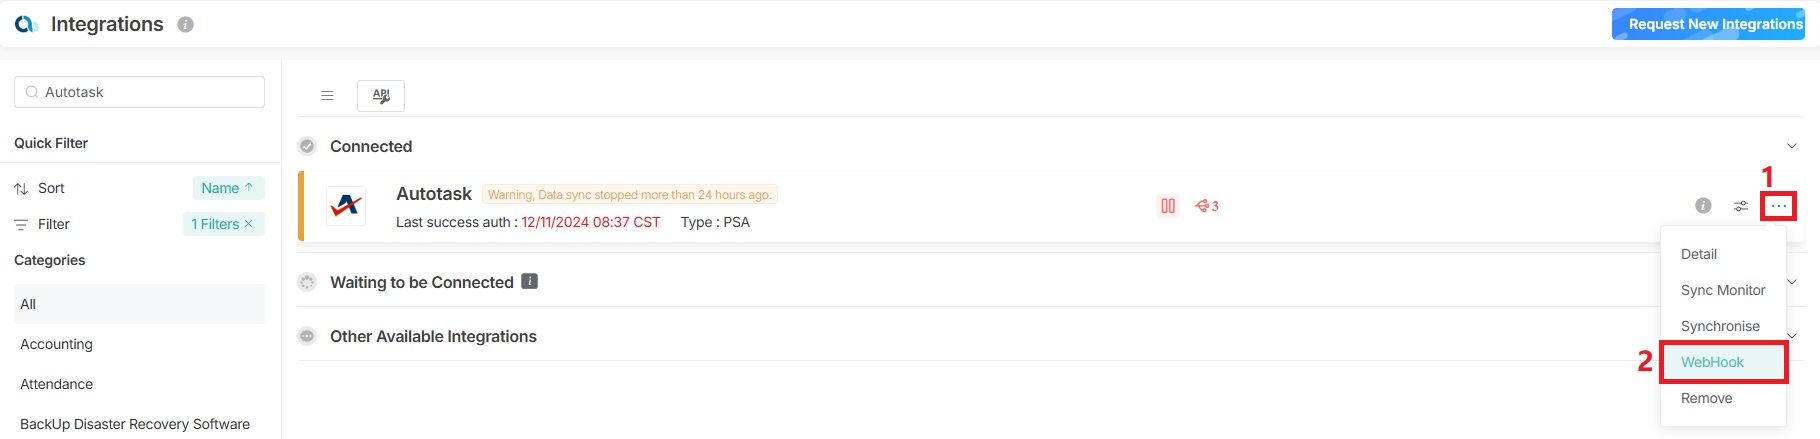Collapse the Connected section
This screenshot has width=1820, height=439.
tap(1792, 146)
